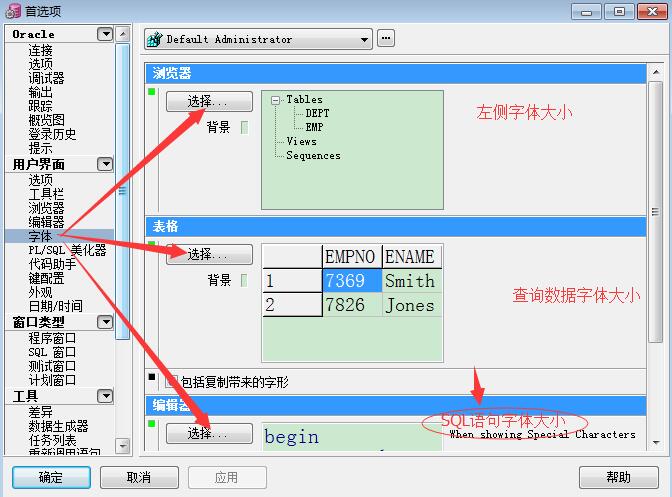Select the 选项 item under Oracle
The height and width of the screenshot is (497, 672).
41,64
